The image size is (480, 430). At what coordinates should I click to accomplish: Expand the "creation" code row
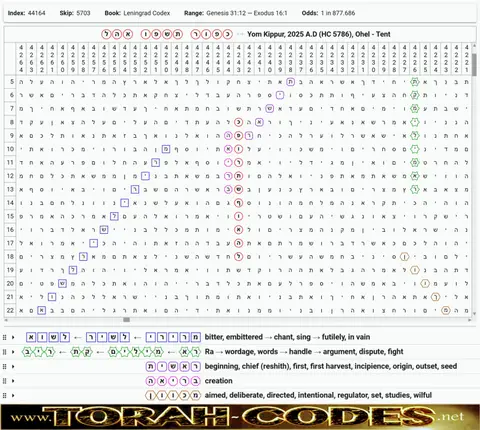point(13,381)
